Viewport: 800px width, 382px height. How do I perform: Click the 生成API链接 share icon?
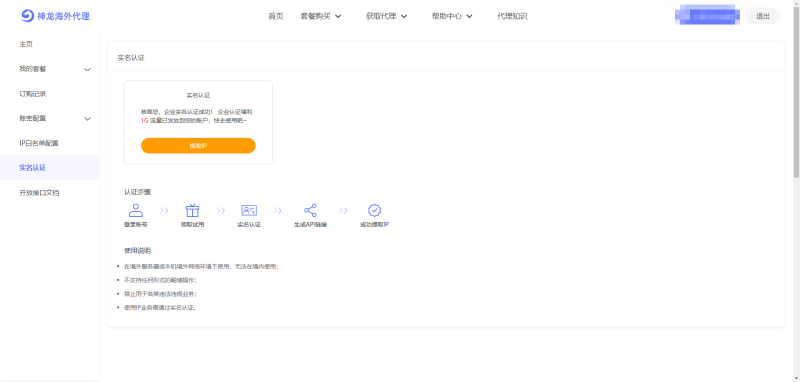pos(310,210)
